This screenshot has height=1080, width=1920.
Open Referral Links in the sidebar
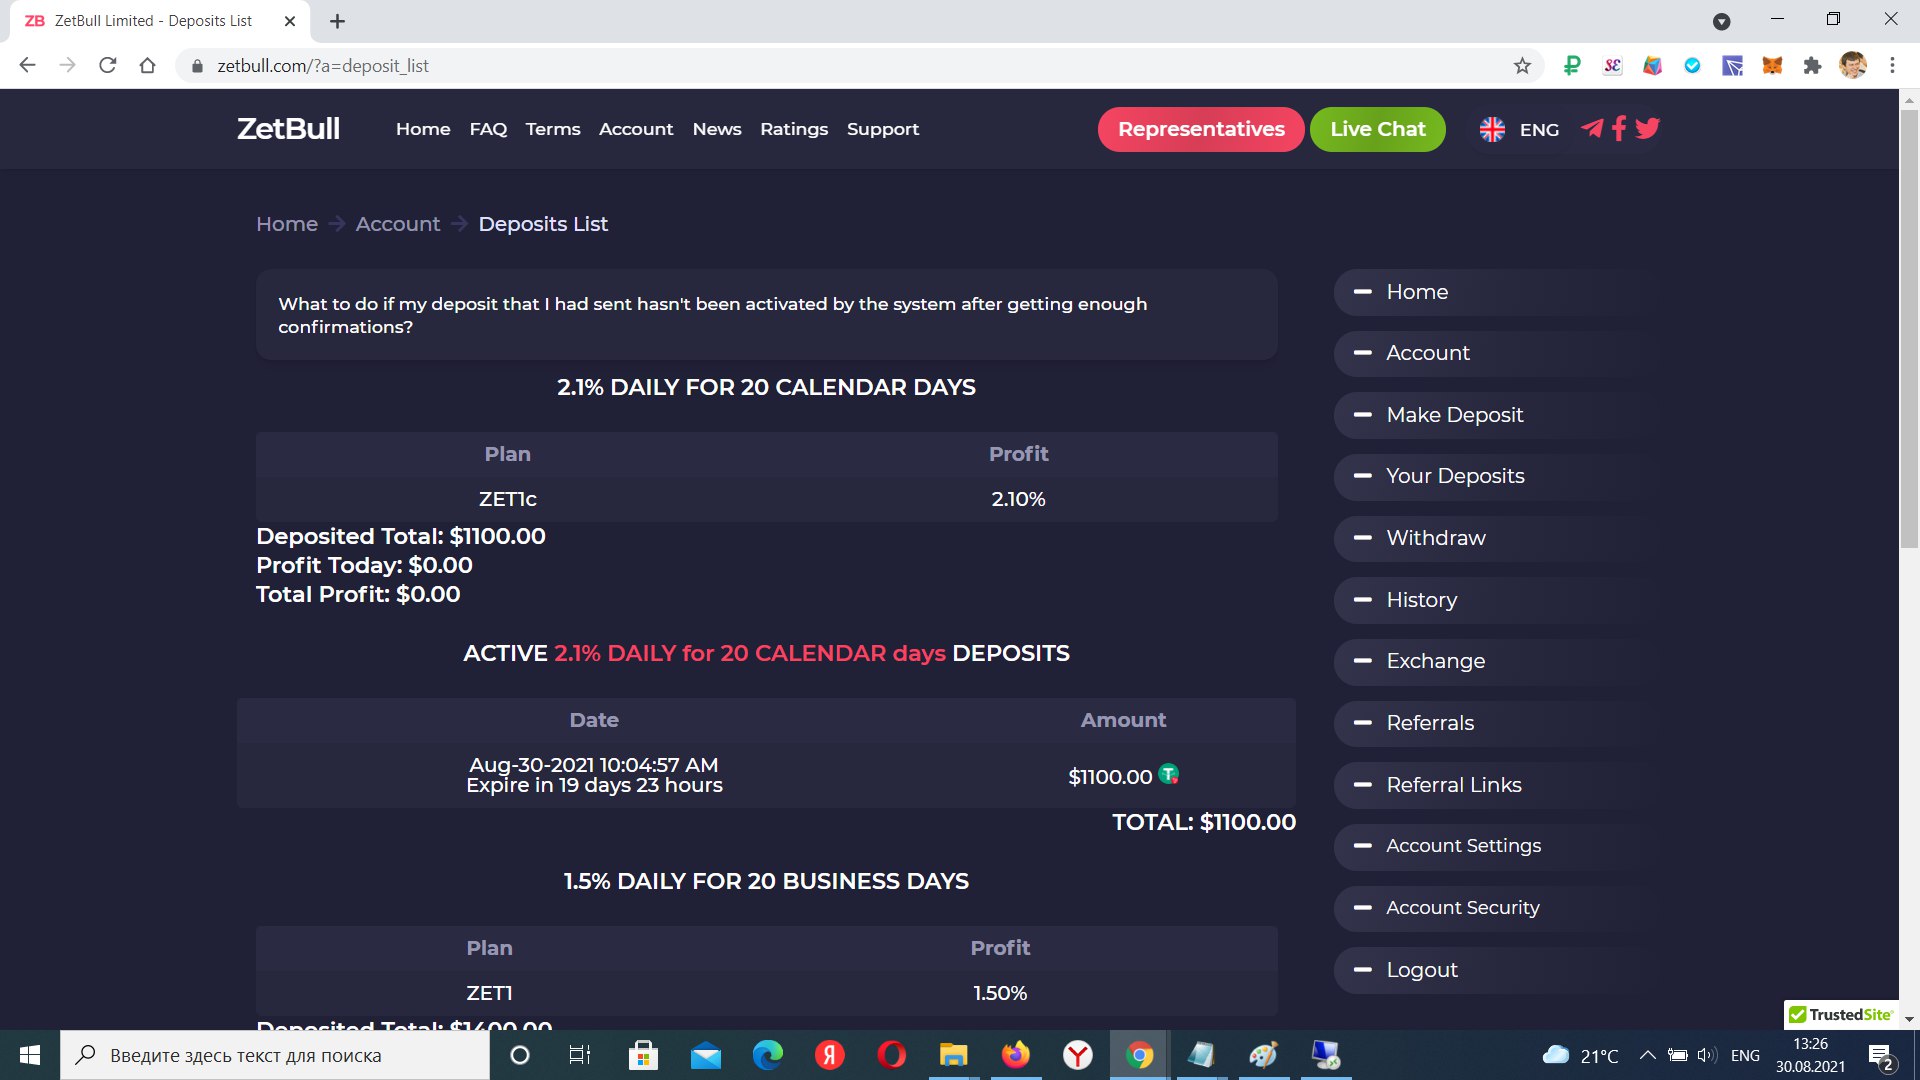(1495, 785)
